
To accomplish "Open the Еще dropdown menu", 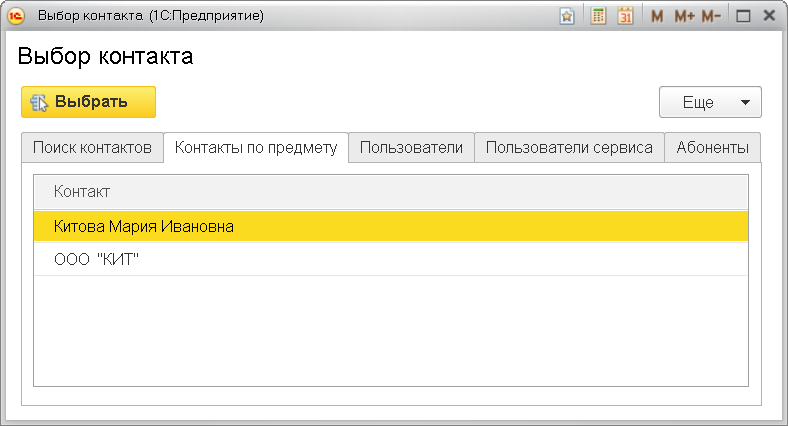I will pyautogui.click(x=710, y=102).
